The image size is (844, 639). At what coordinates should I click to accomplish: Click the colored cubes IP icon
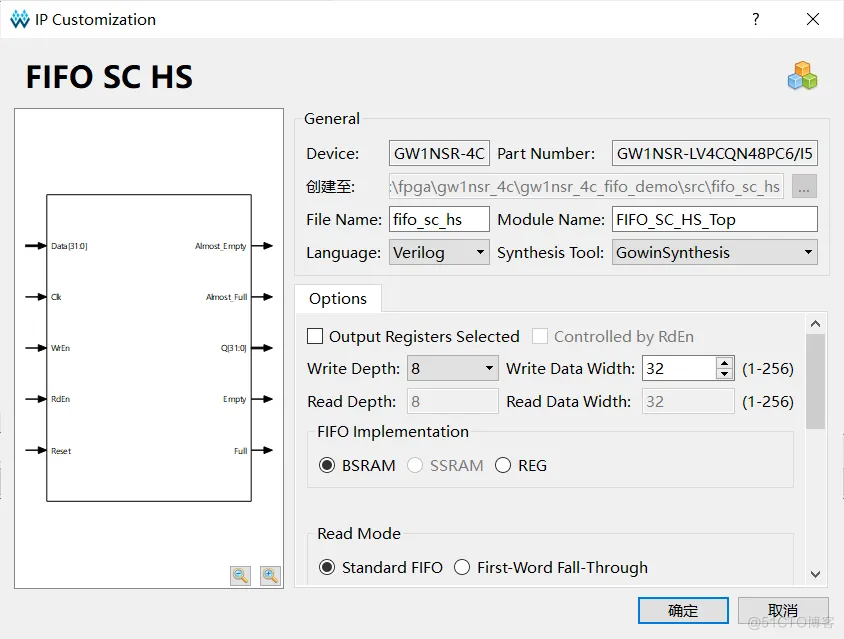[802, 75]
